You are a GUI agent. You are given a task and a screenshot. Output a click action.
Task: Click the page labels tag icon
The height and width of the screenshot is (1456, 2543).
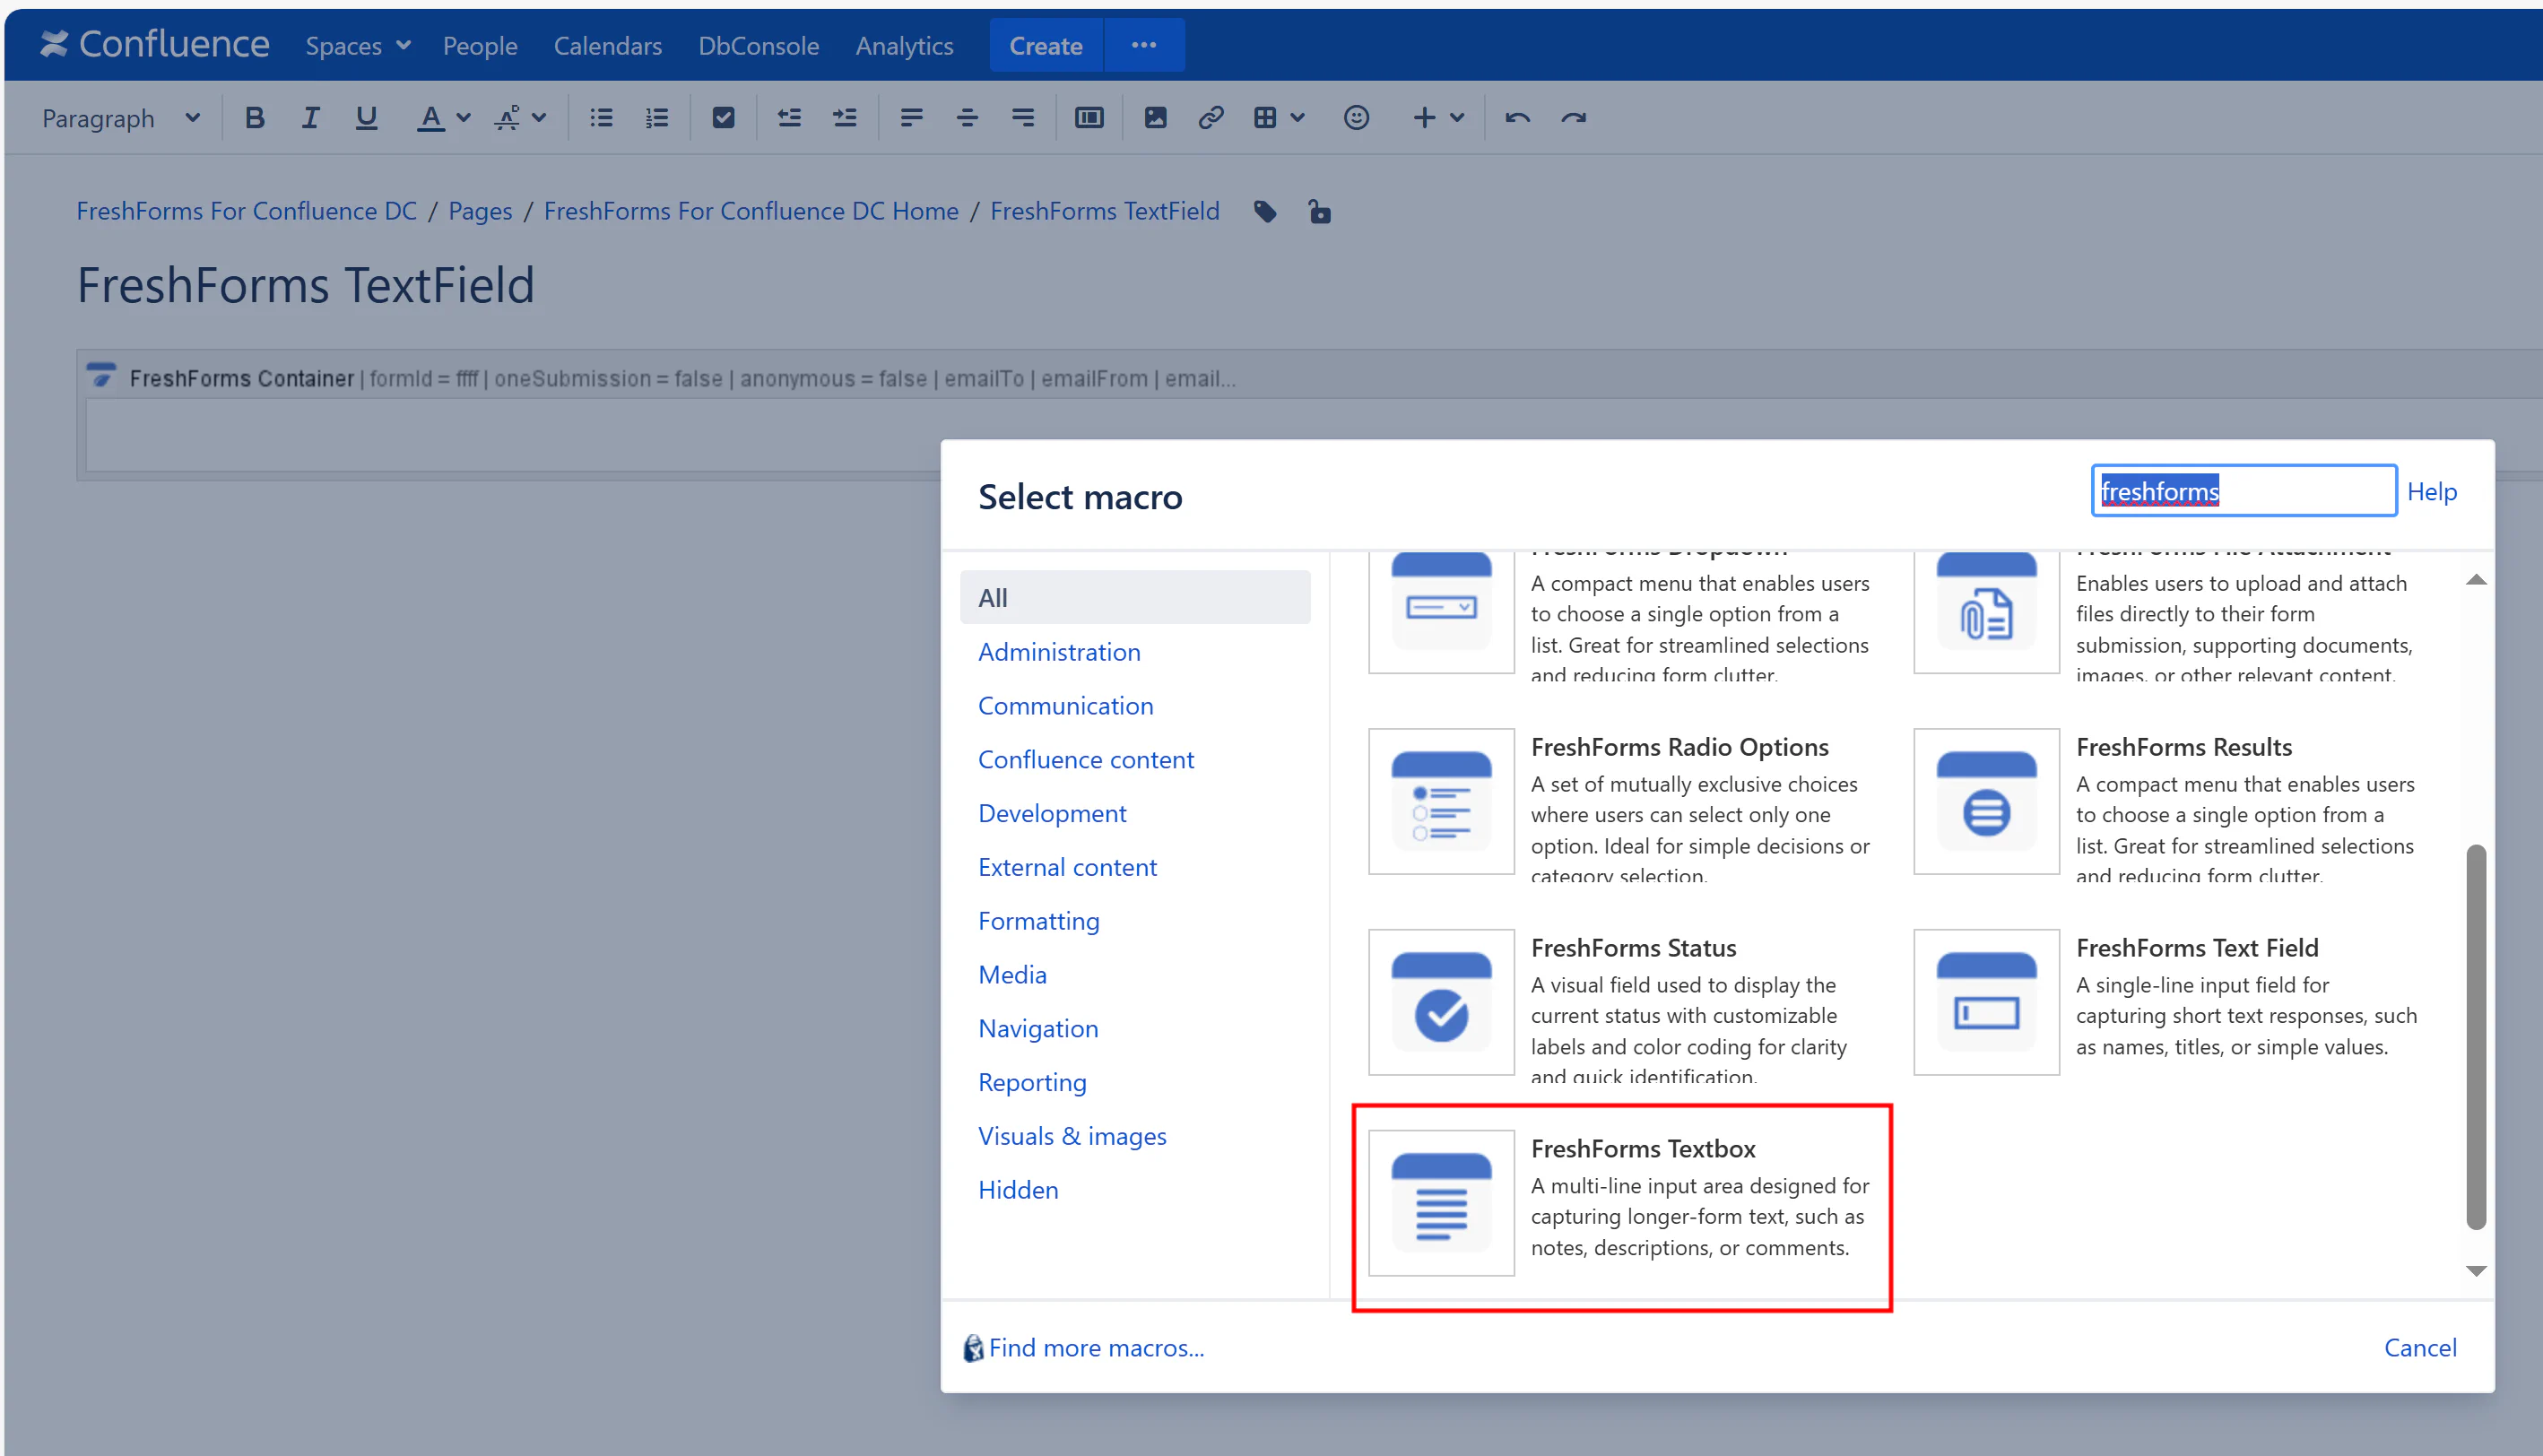pos(1265,212)
